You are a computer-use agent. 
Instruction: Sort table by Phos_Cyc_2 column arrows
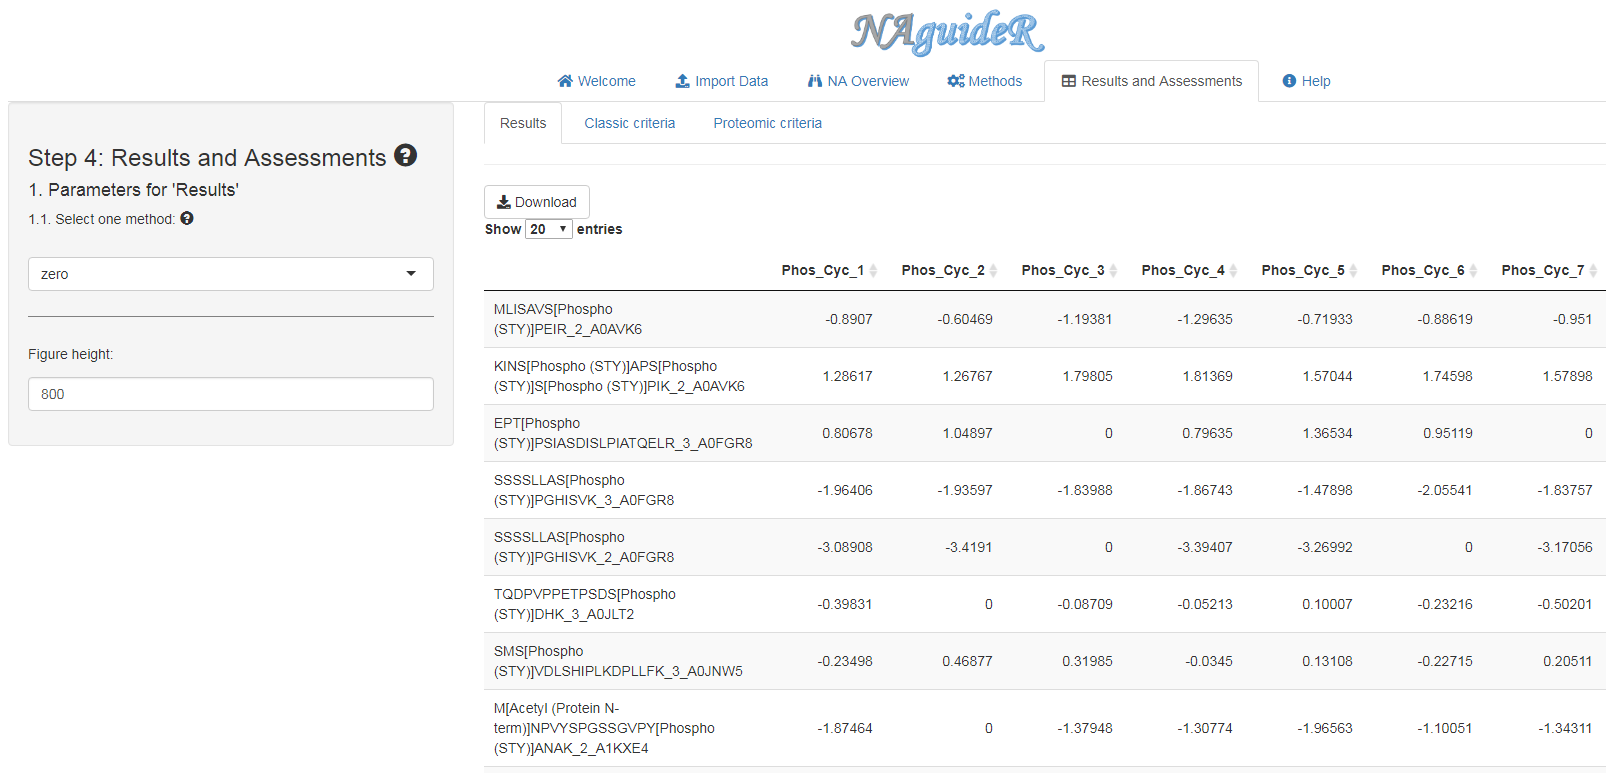tap(993, 271)
